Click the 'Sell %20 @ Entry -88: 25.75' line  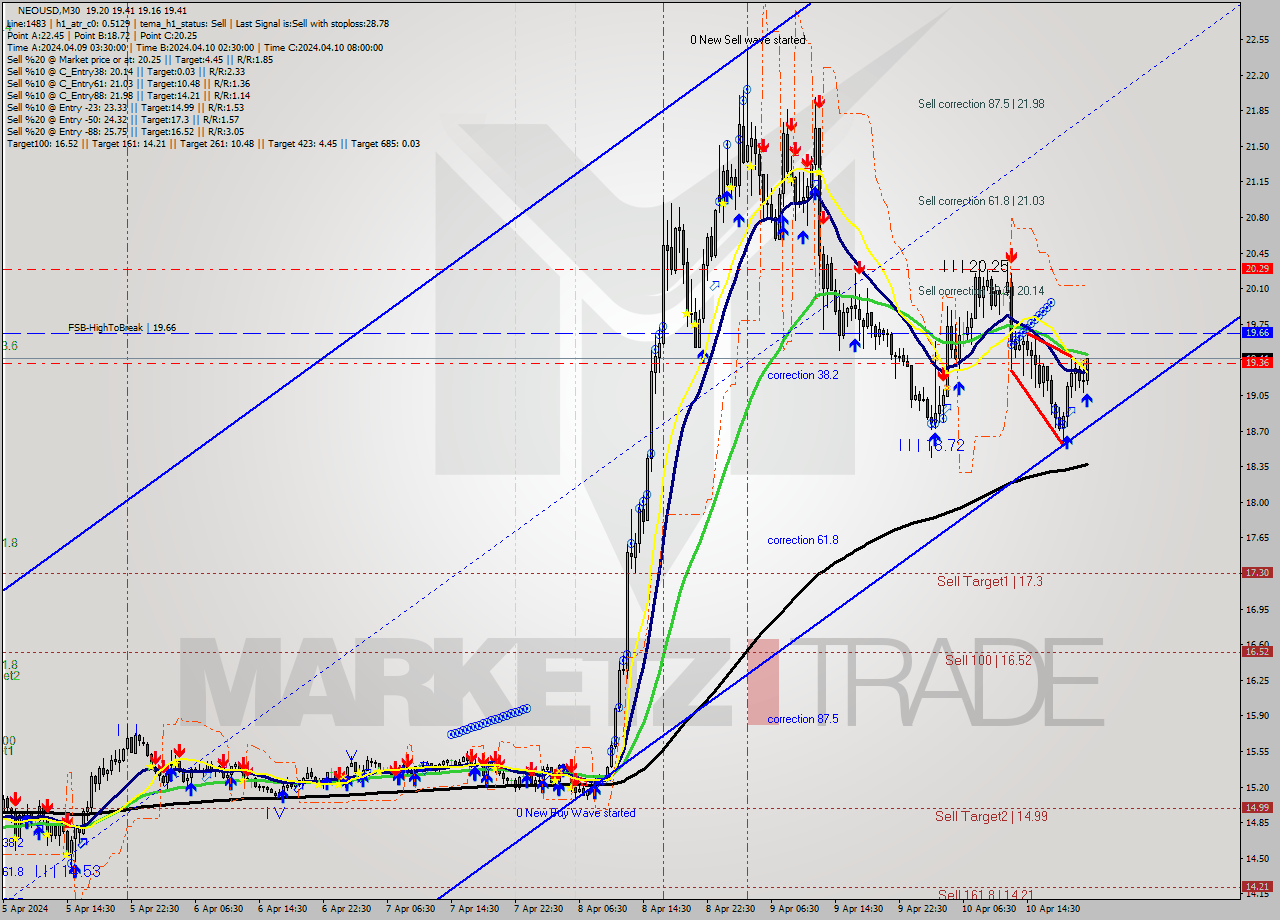124,132
